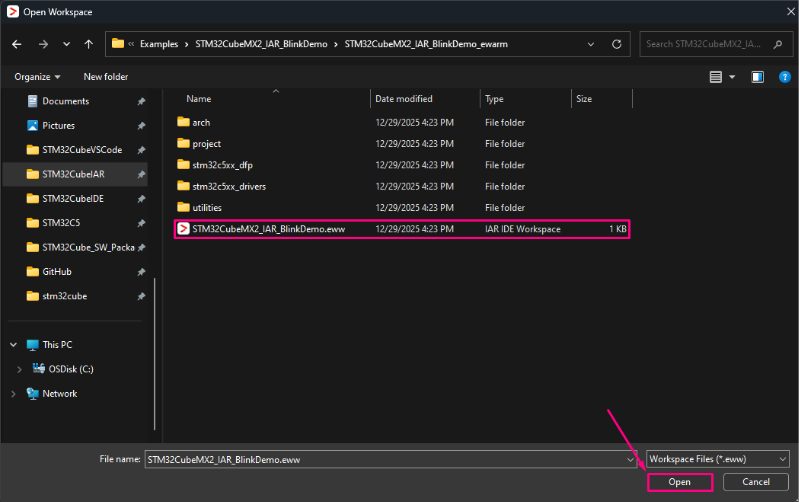Open the Organize menu
The height and width of the screenshot is (502, 799).
(37, 77)
